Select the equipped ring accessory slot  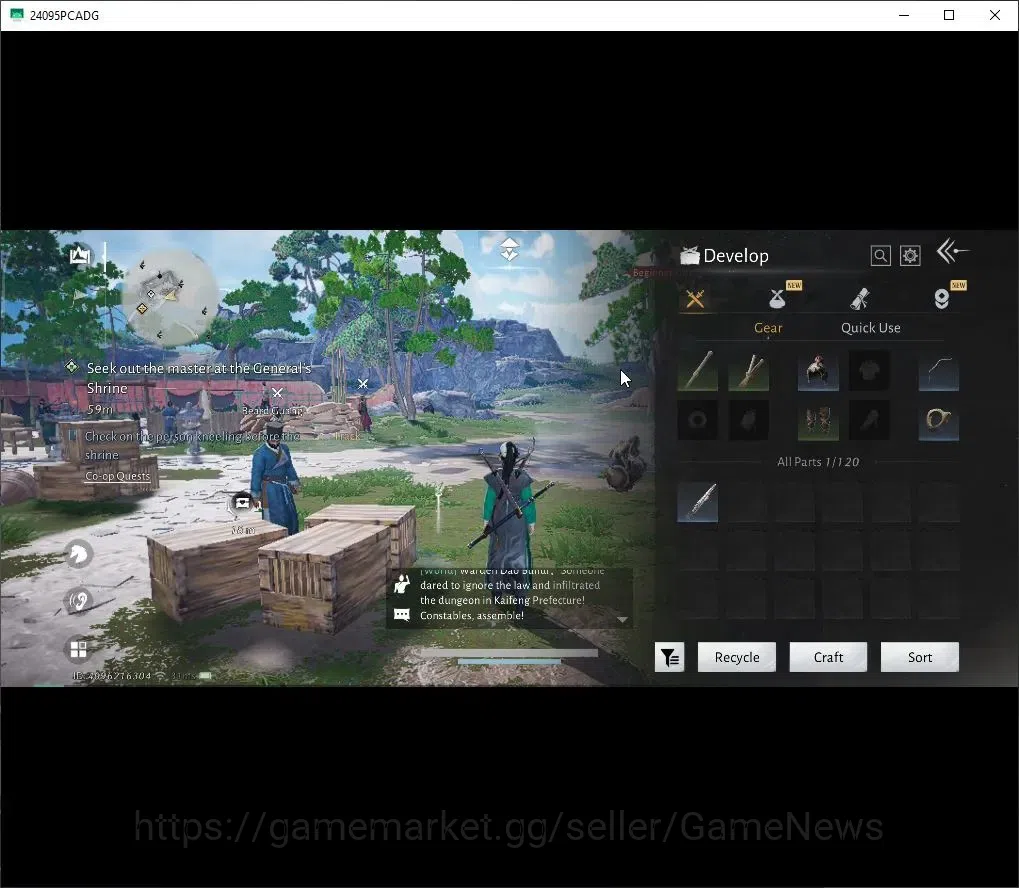pos(938,421)
